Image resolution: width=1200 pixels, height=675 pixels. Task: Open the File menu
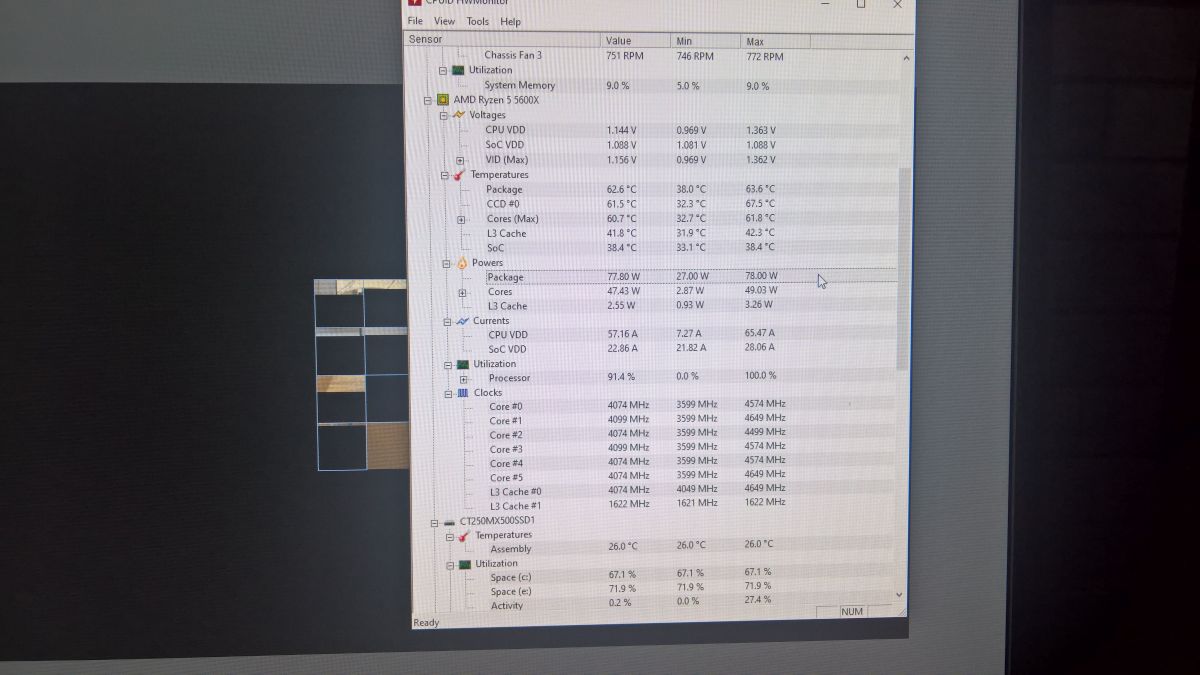(x=415, y=21)
